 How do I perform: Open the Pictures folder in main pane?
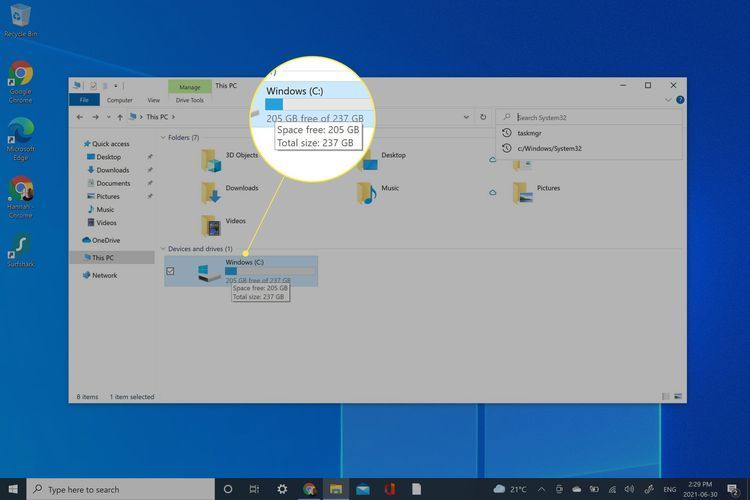pos(522,191)
